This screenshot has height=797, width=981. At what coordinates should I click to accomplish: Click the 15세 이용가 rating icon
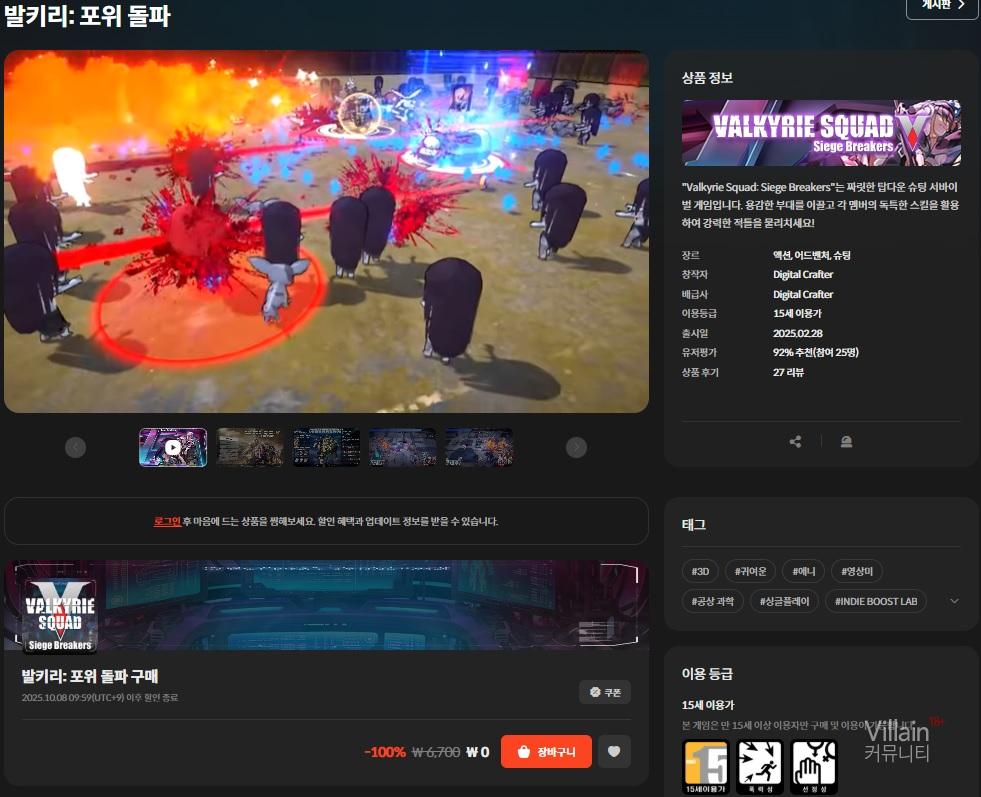click(705, 767)
